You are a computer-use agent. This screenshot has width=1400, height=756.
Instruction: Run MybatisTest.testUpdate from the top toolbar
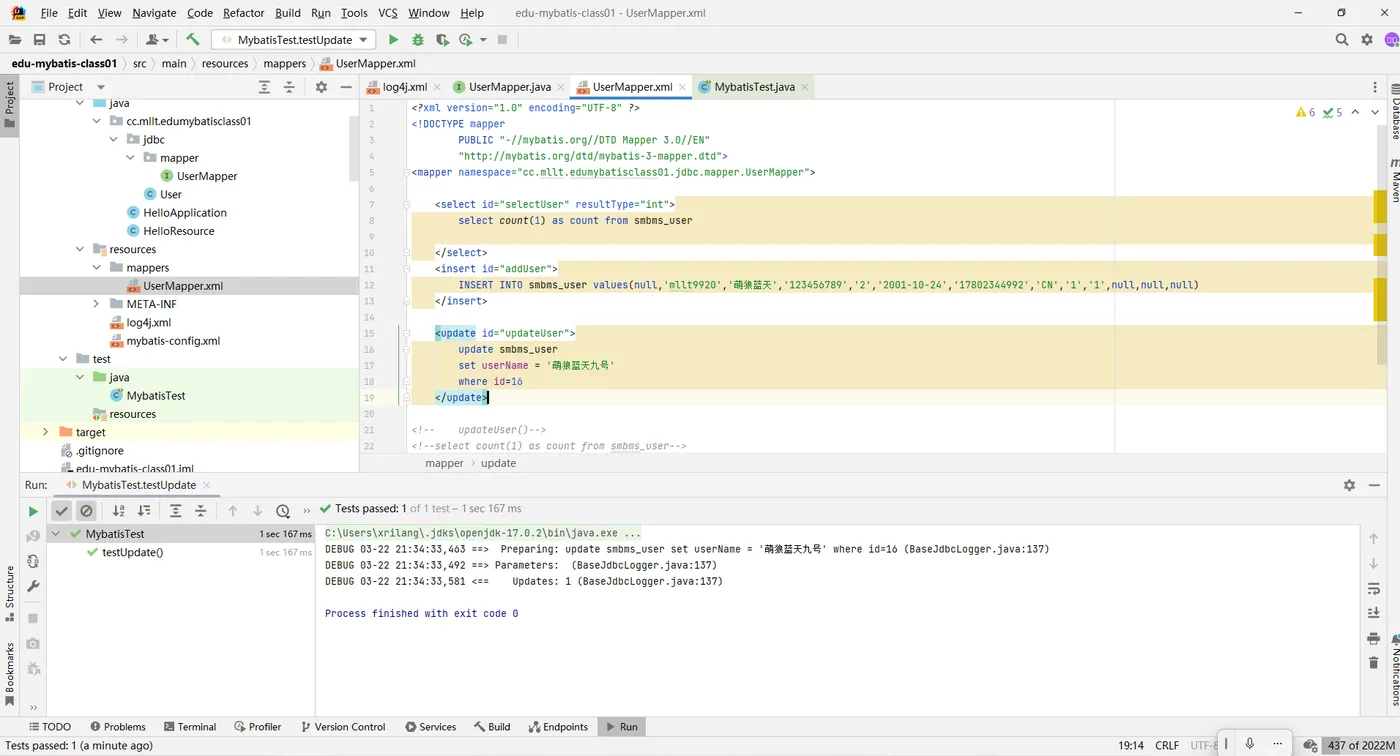(393, 40)
